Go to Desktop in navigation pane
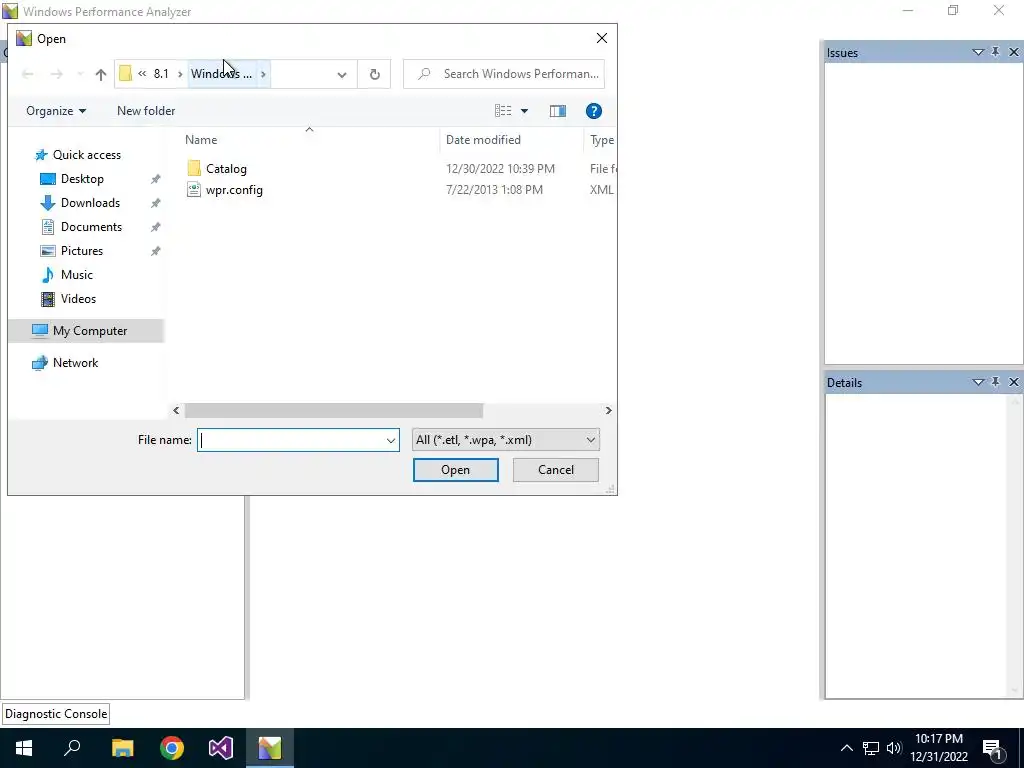The width and height of the screenshot is (1024, 768). [82, 179]
